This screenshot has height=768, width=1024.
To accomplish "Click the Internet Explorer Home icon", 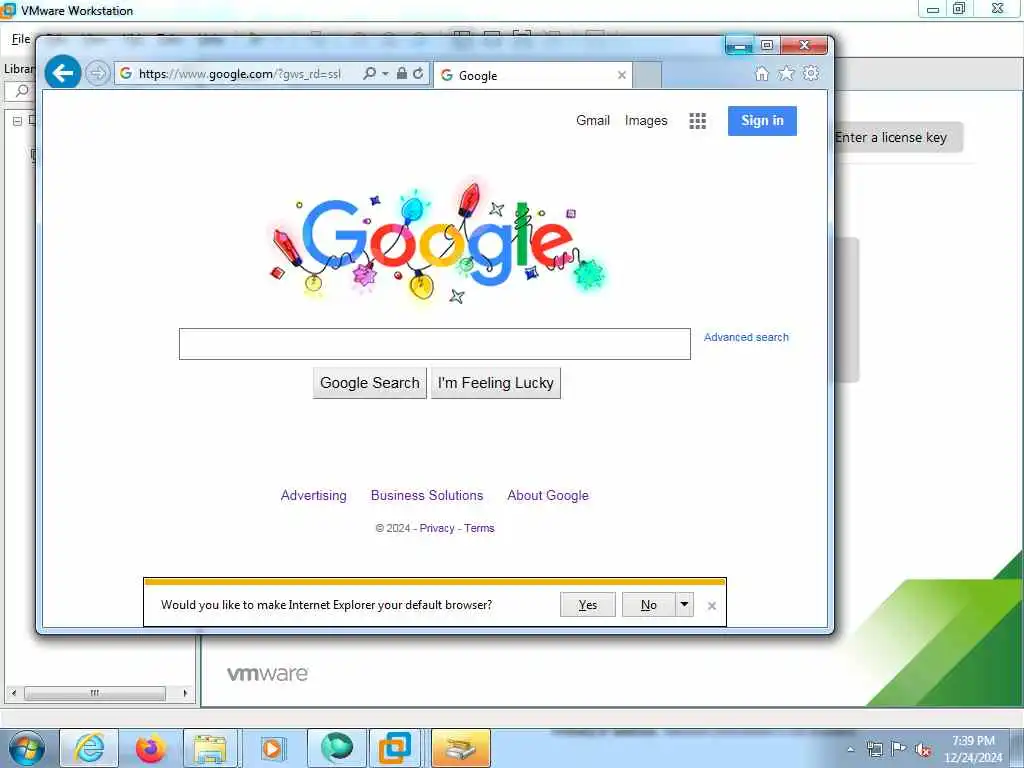I will point(761,73).
